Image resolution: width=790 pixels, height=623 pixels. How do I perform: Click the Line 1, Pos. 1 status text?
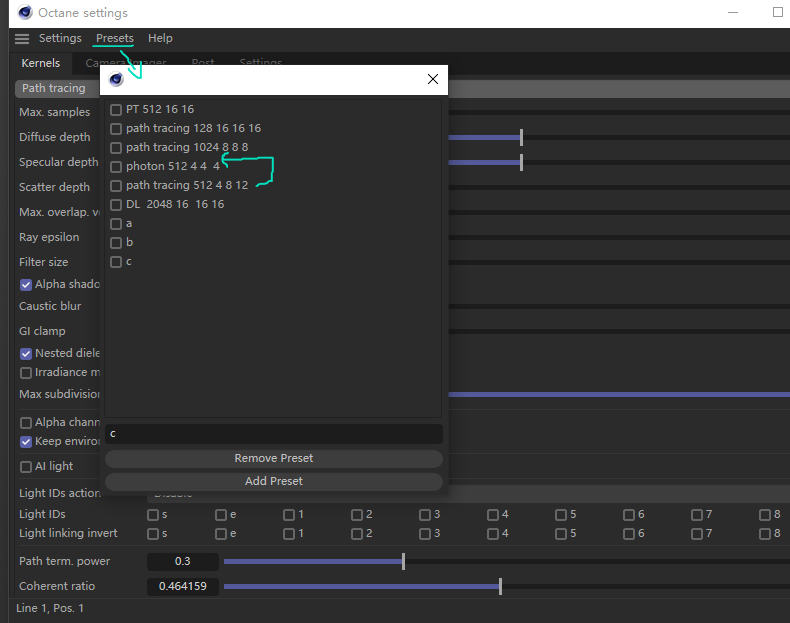[x=50, y=608]
